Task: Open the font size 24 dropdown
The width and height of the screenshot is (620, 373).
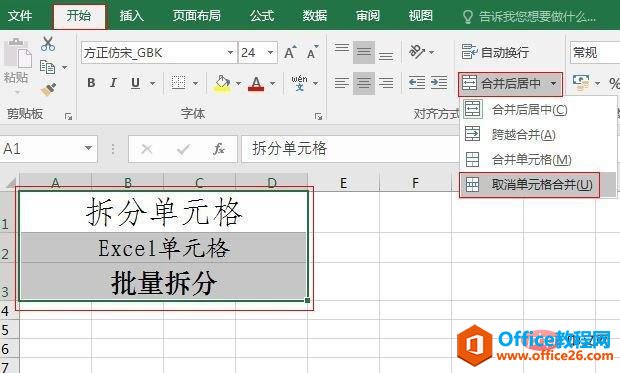Action: point(270,52)
